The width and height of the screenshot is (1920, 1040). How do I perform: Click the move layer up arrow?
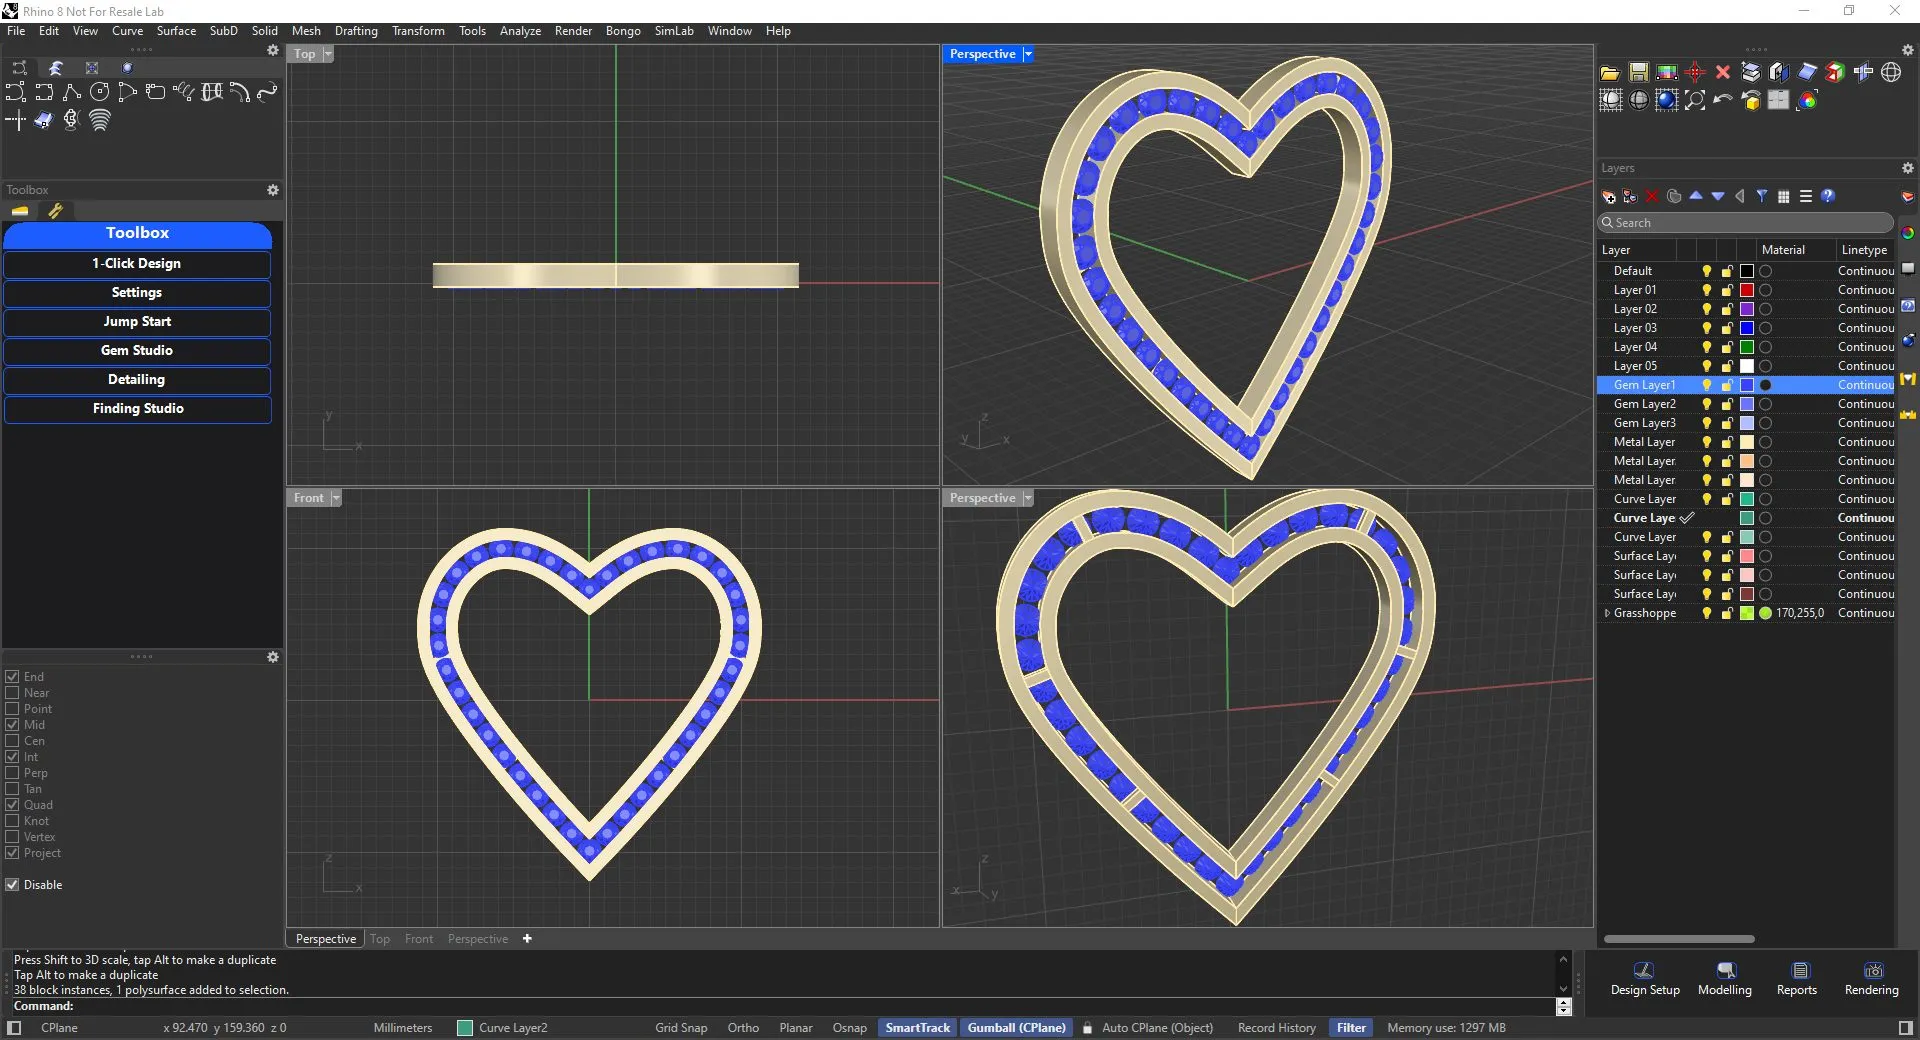(x=1696, y=197)
